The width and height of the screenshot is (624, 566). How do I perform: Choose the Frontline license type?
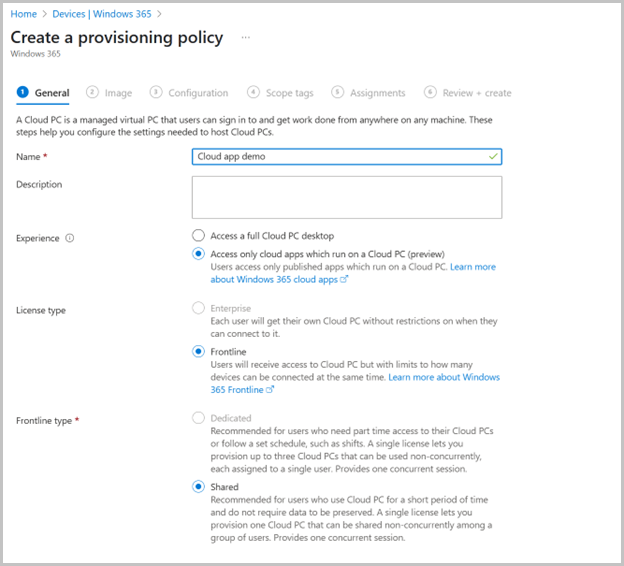click(198, 352)
